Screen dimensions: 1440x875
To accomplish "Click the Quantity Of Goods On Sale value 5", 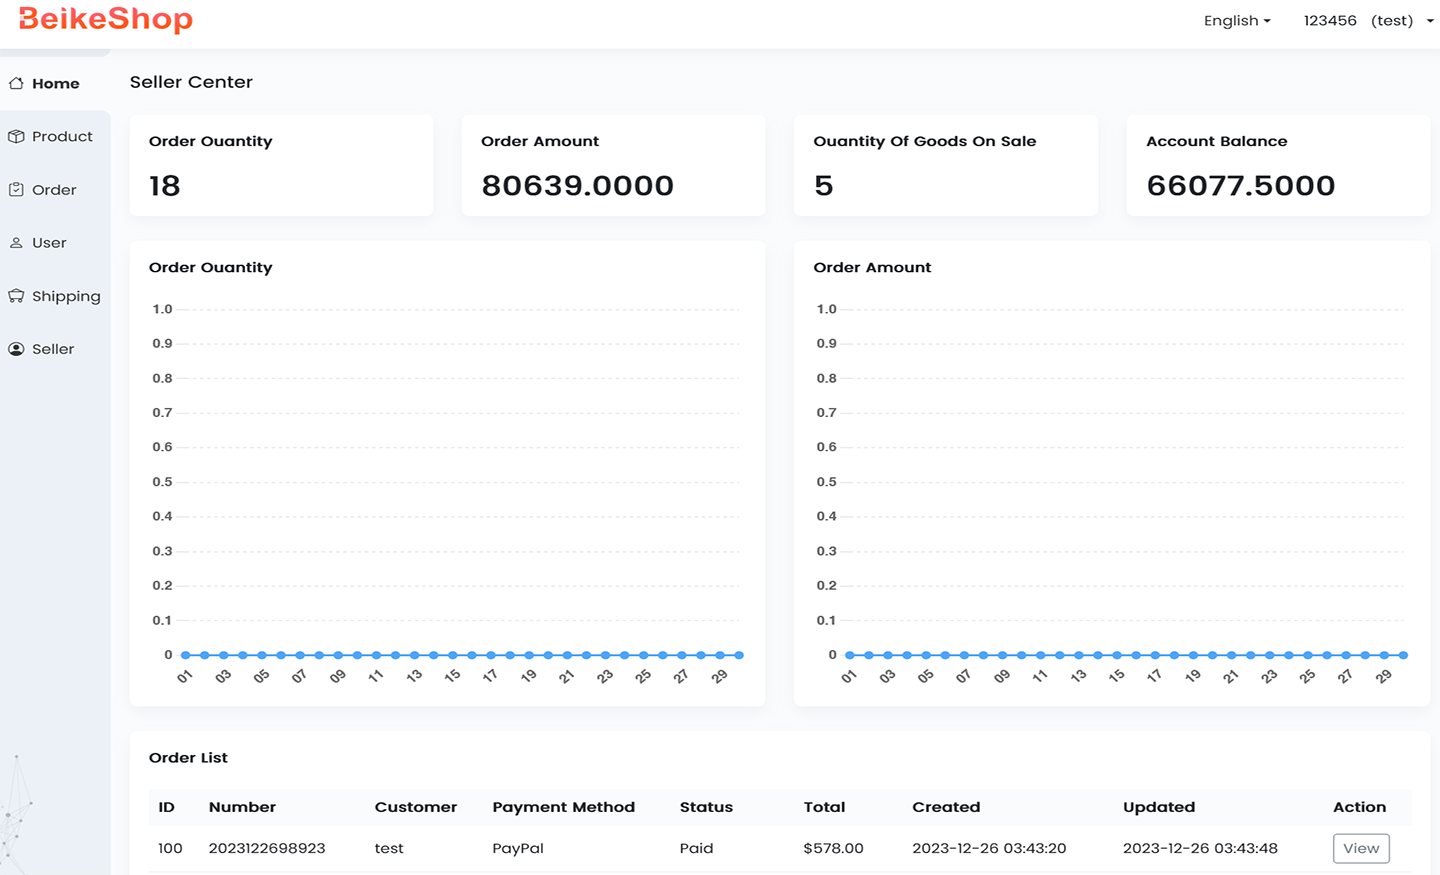I will [x=823, y=186].
